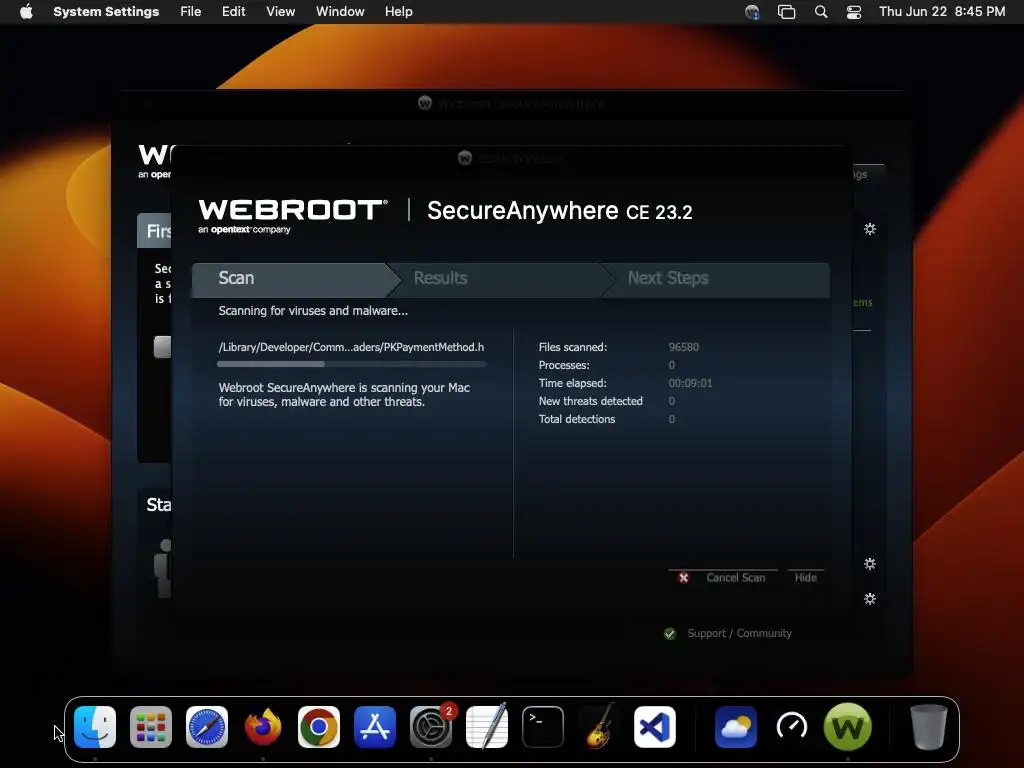Screen dimensions: 1024x768
Task: Hide the scan window
Action: pos(805,578)
